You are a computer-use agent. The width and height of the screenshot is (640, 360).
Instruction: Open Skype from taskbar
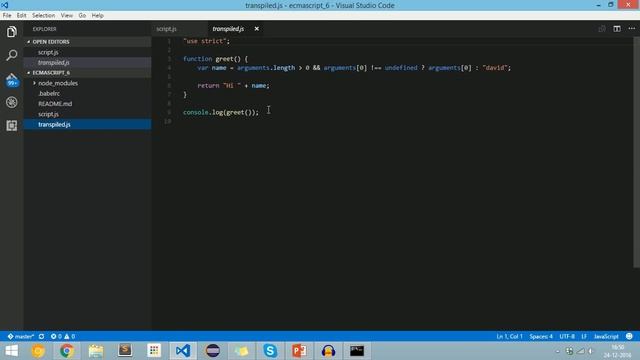pyautogui.click(x=270, y=351)
